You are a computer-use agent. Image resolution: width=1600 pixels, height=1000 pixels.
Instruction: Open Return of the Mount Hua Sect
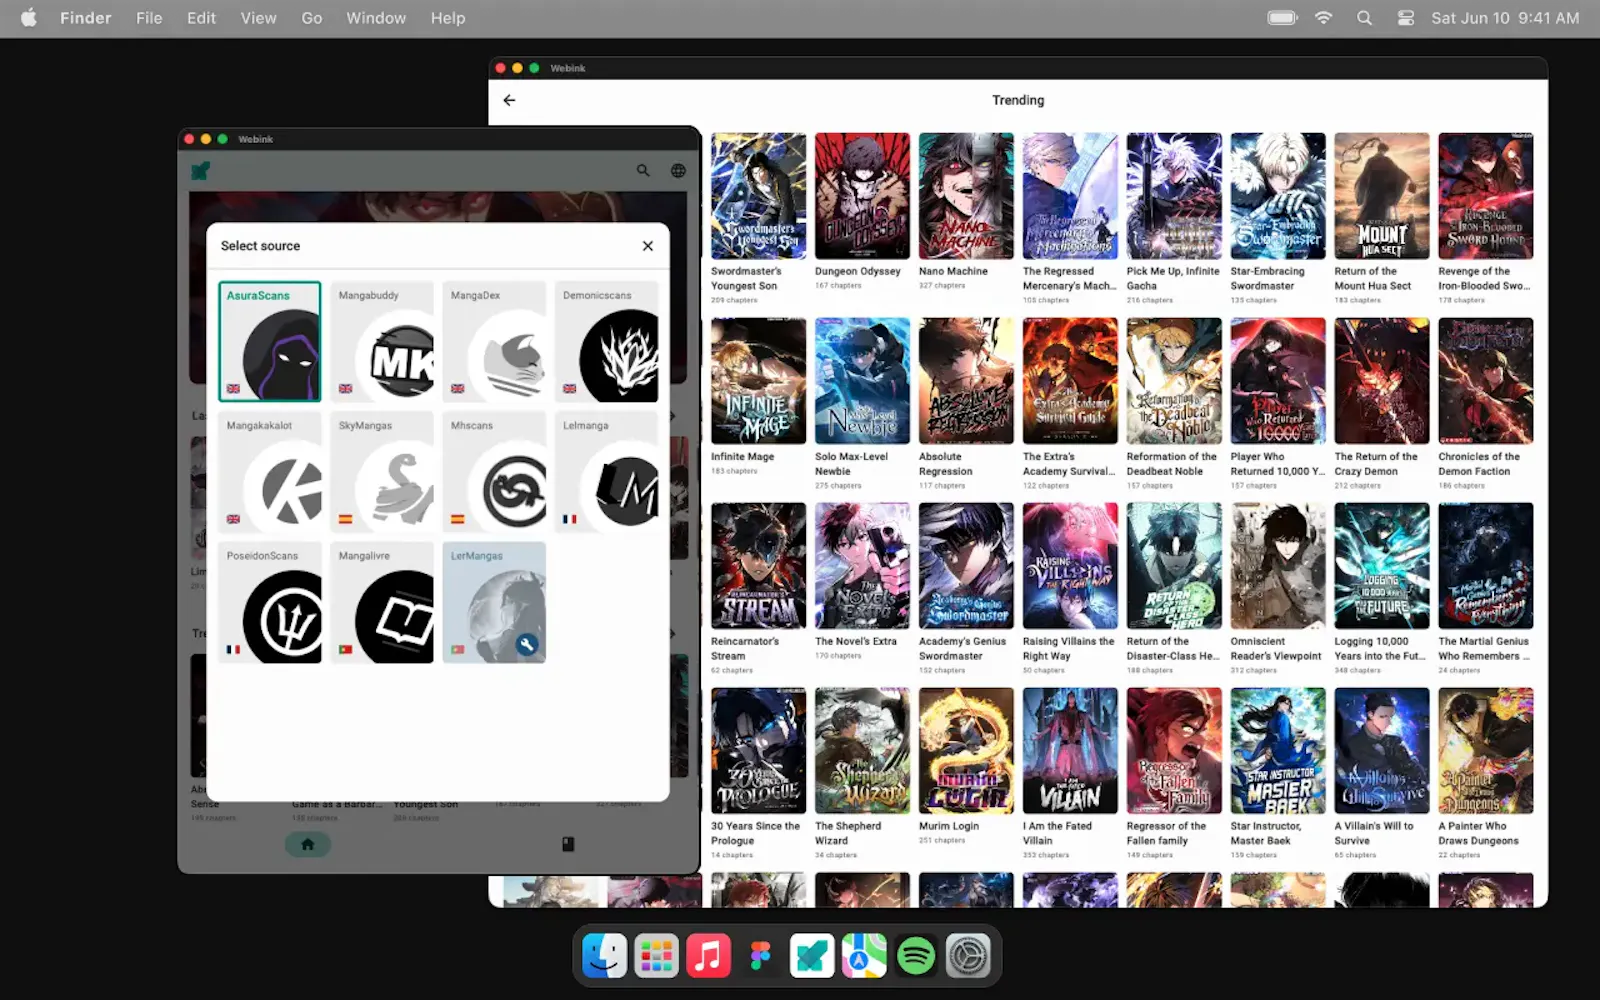point(1382,196)
